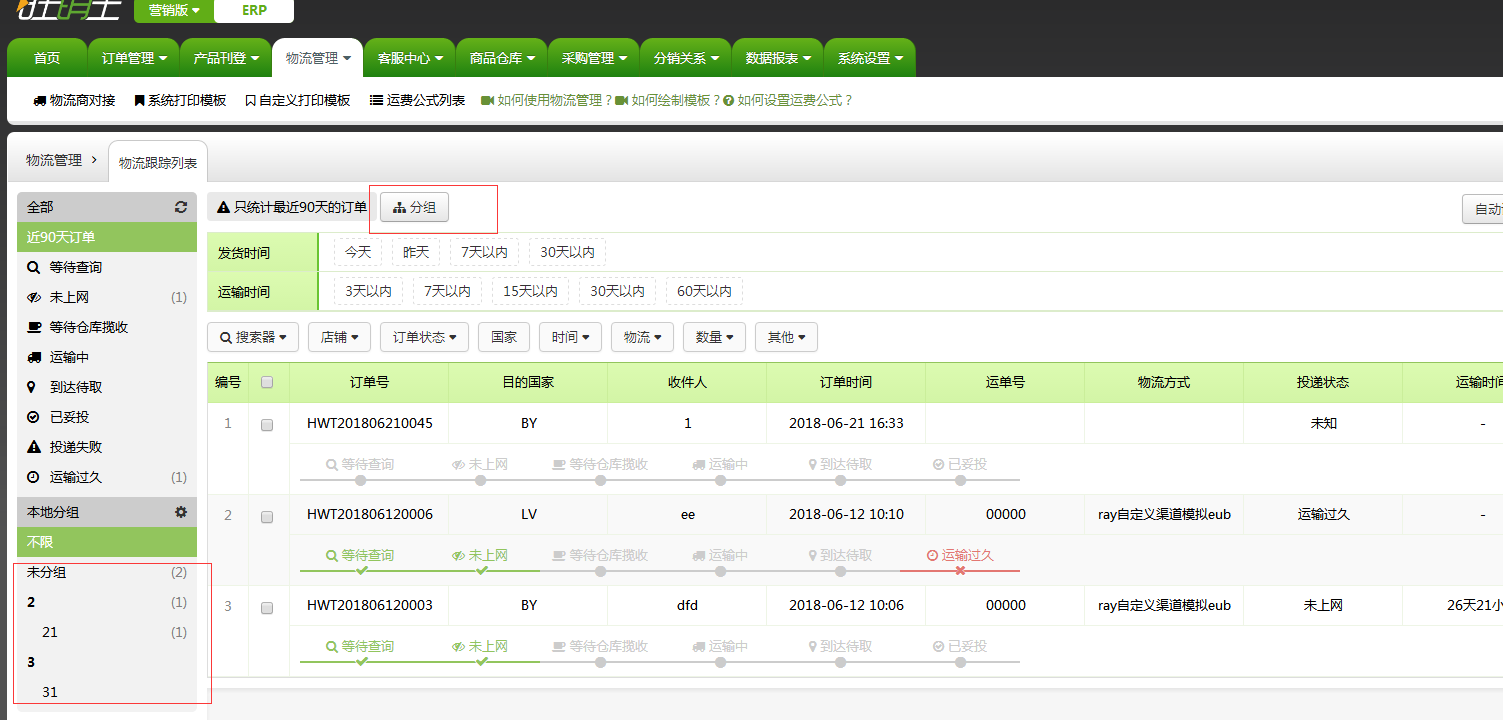
Task: Check the box for order HWT201806120006
Action: tap(267, 517)
